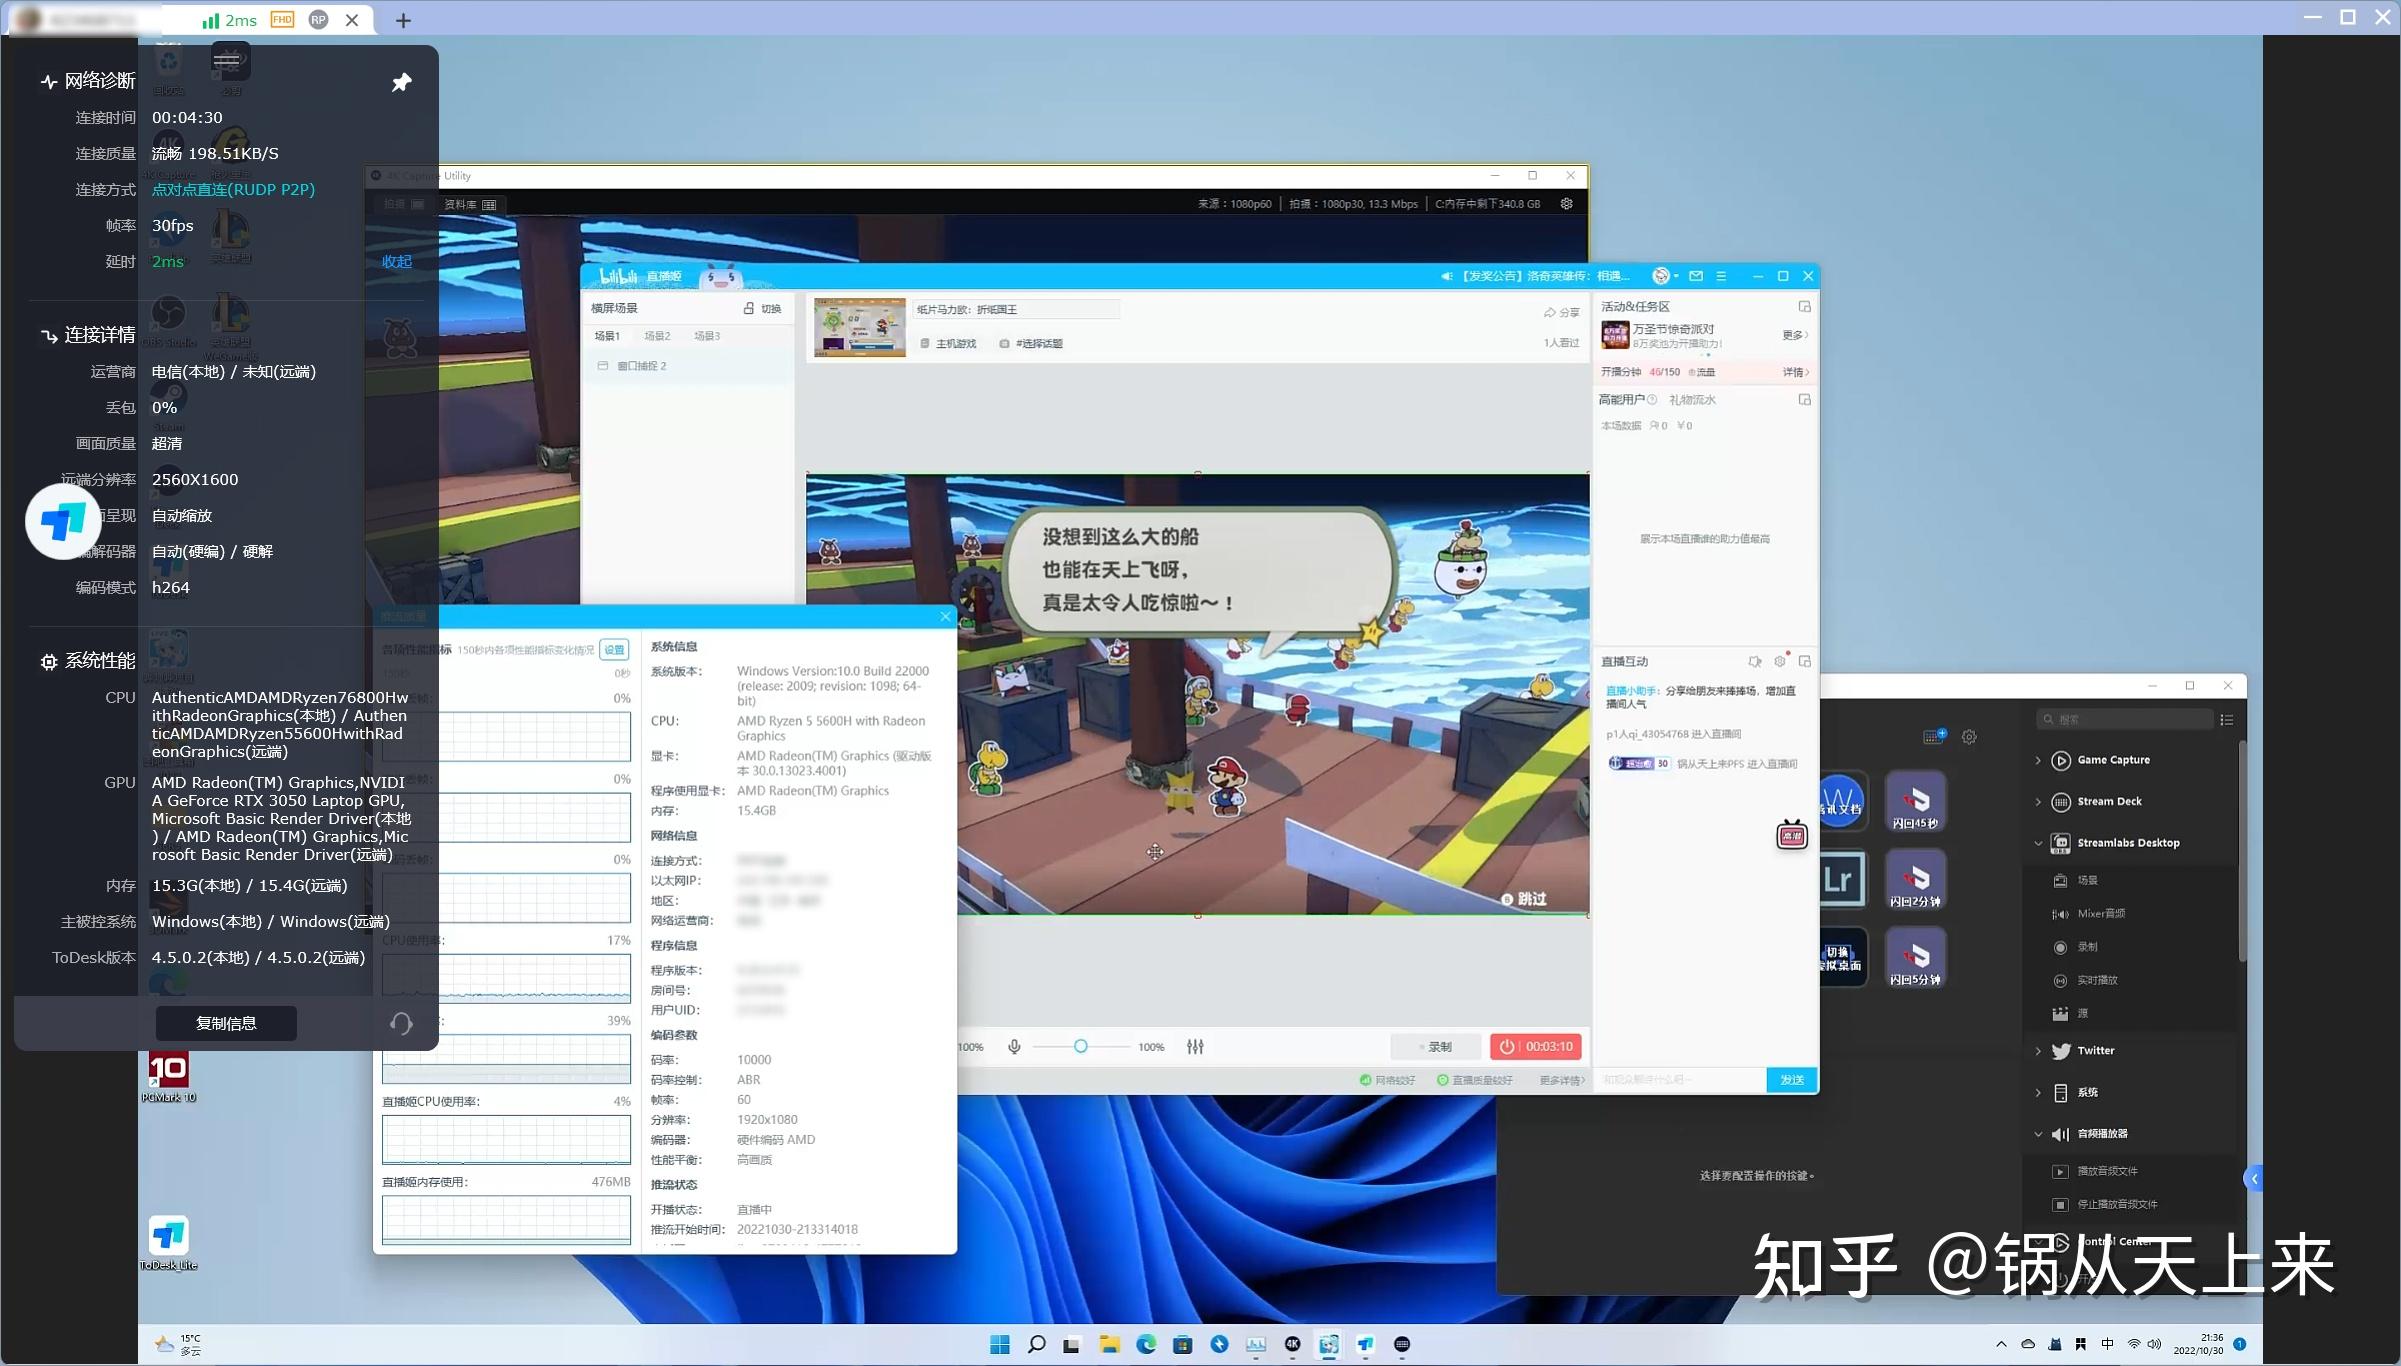This screenshot has width=2401, height=1366.
Task: Pop out the 直播互动 chat panel
Action: 1804,661
